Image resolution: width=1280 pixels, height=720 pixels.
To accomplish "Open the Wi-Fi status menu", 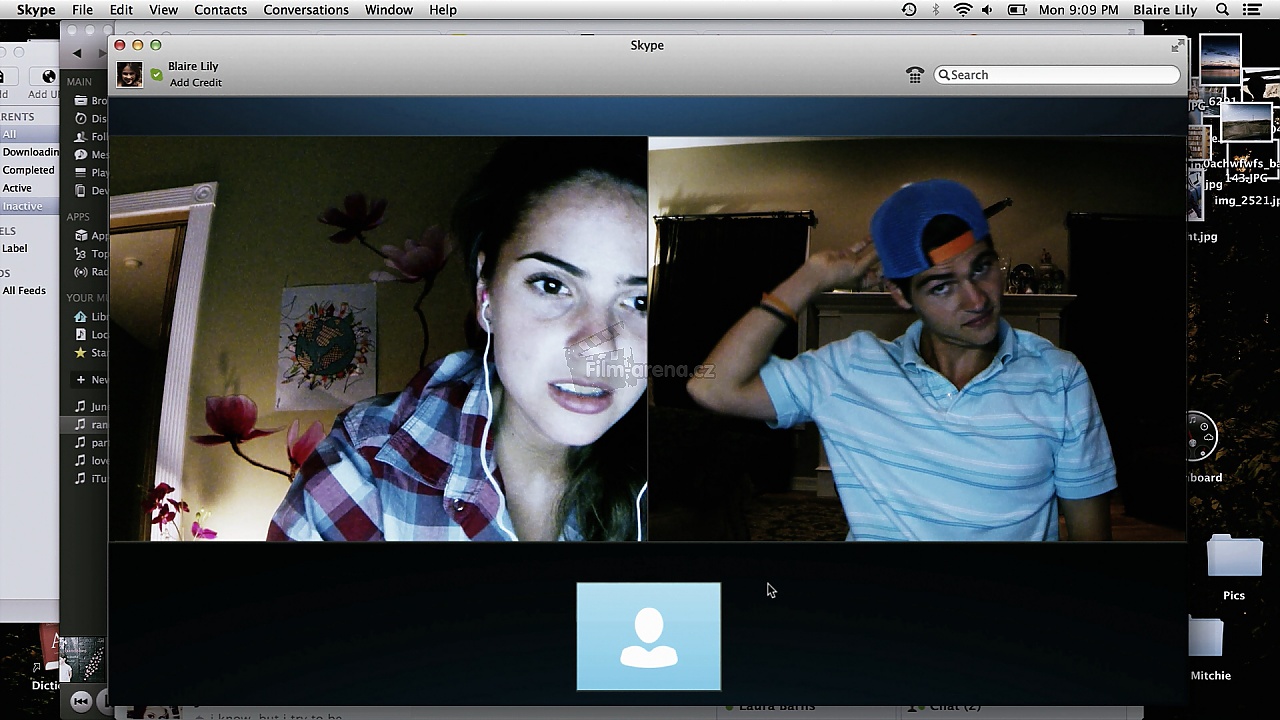I will pos(962,10).
